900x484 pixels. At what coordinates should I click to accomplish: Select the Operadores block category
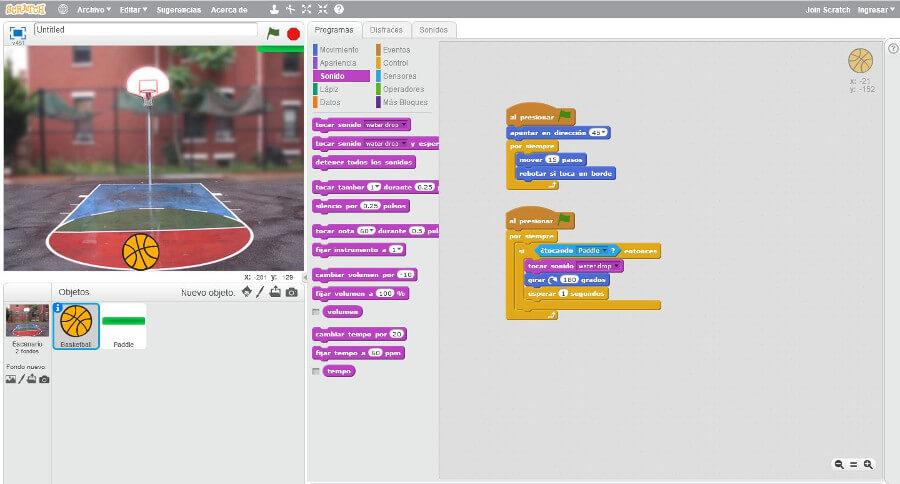tap(403, 89)
